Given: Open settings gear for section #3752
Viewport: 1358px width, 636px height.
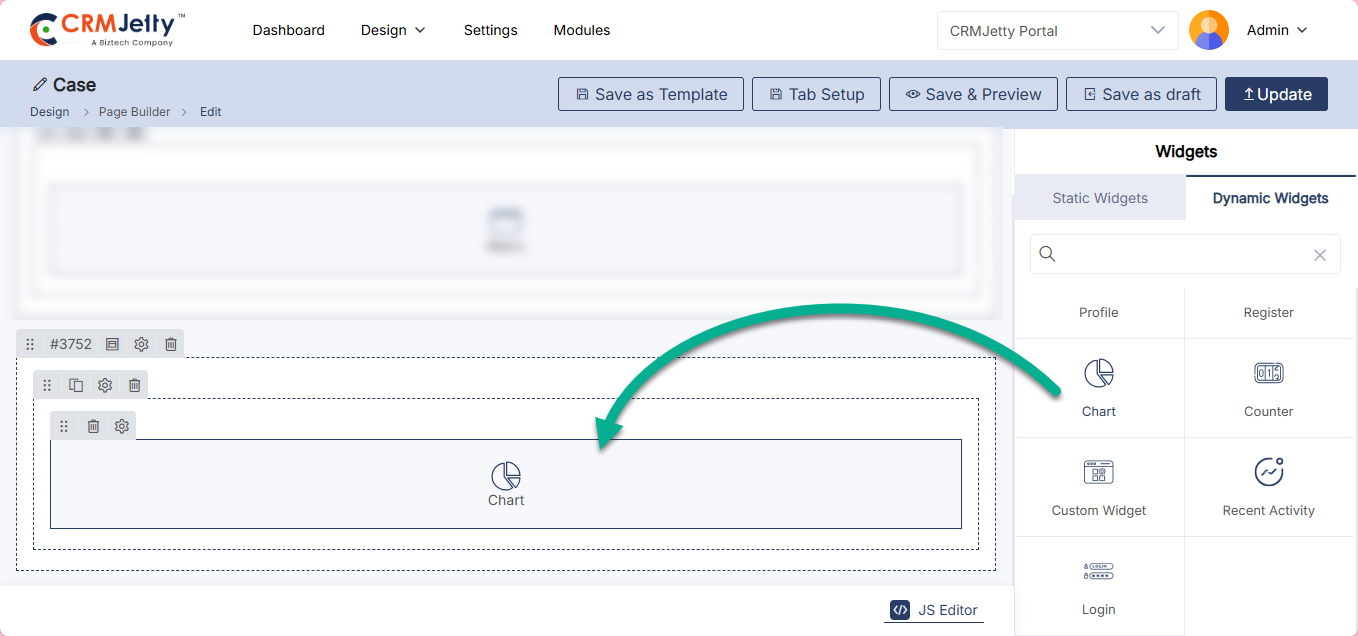Looking at the screenshot, I should [141, 344].
